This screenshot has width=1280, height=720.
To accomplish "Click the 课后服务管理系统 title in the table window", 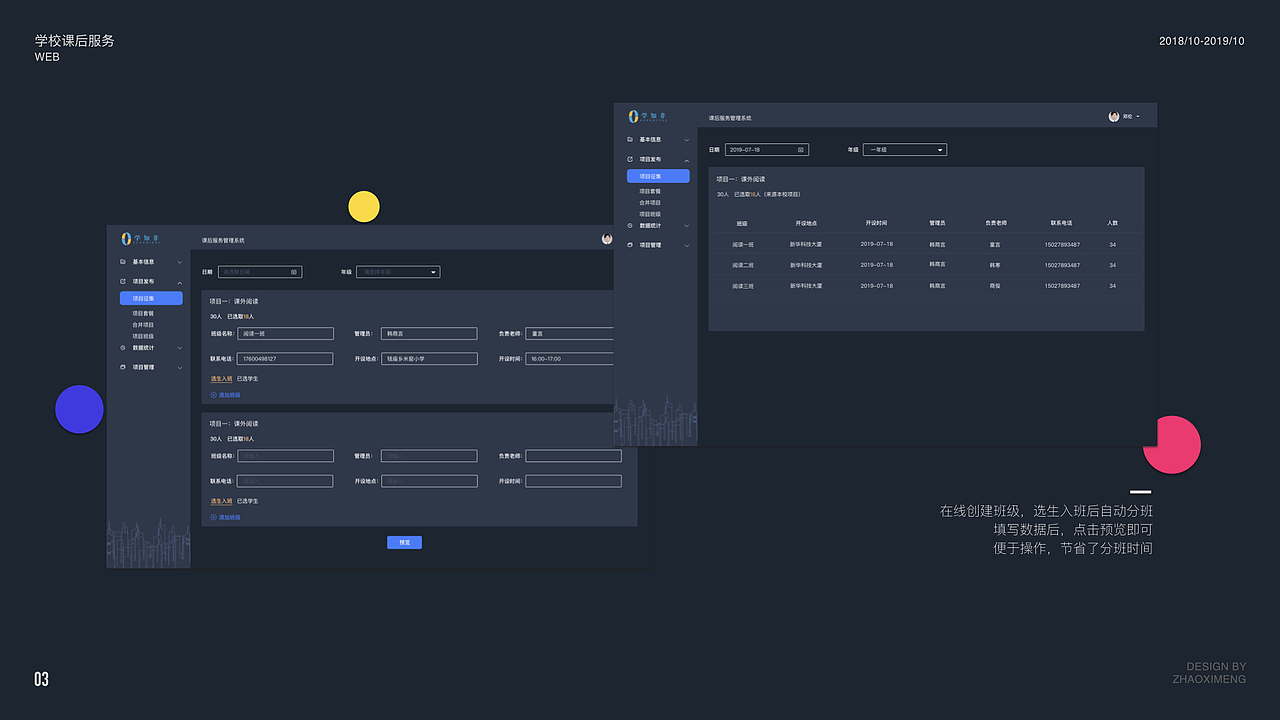I will click(x=730, y=118).
